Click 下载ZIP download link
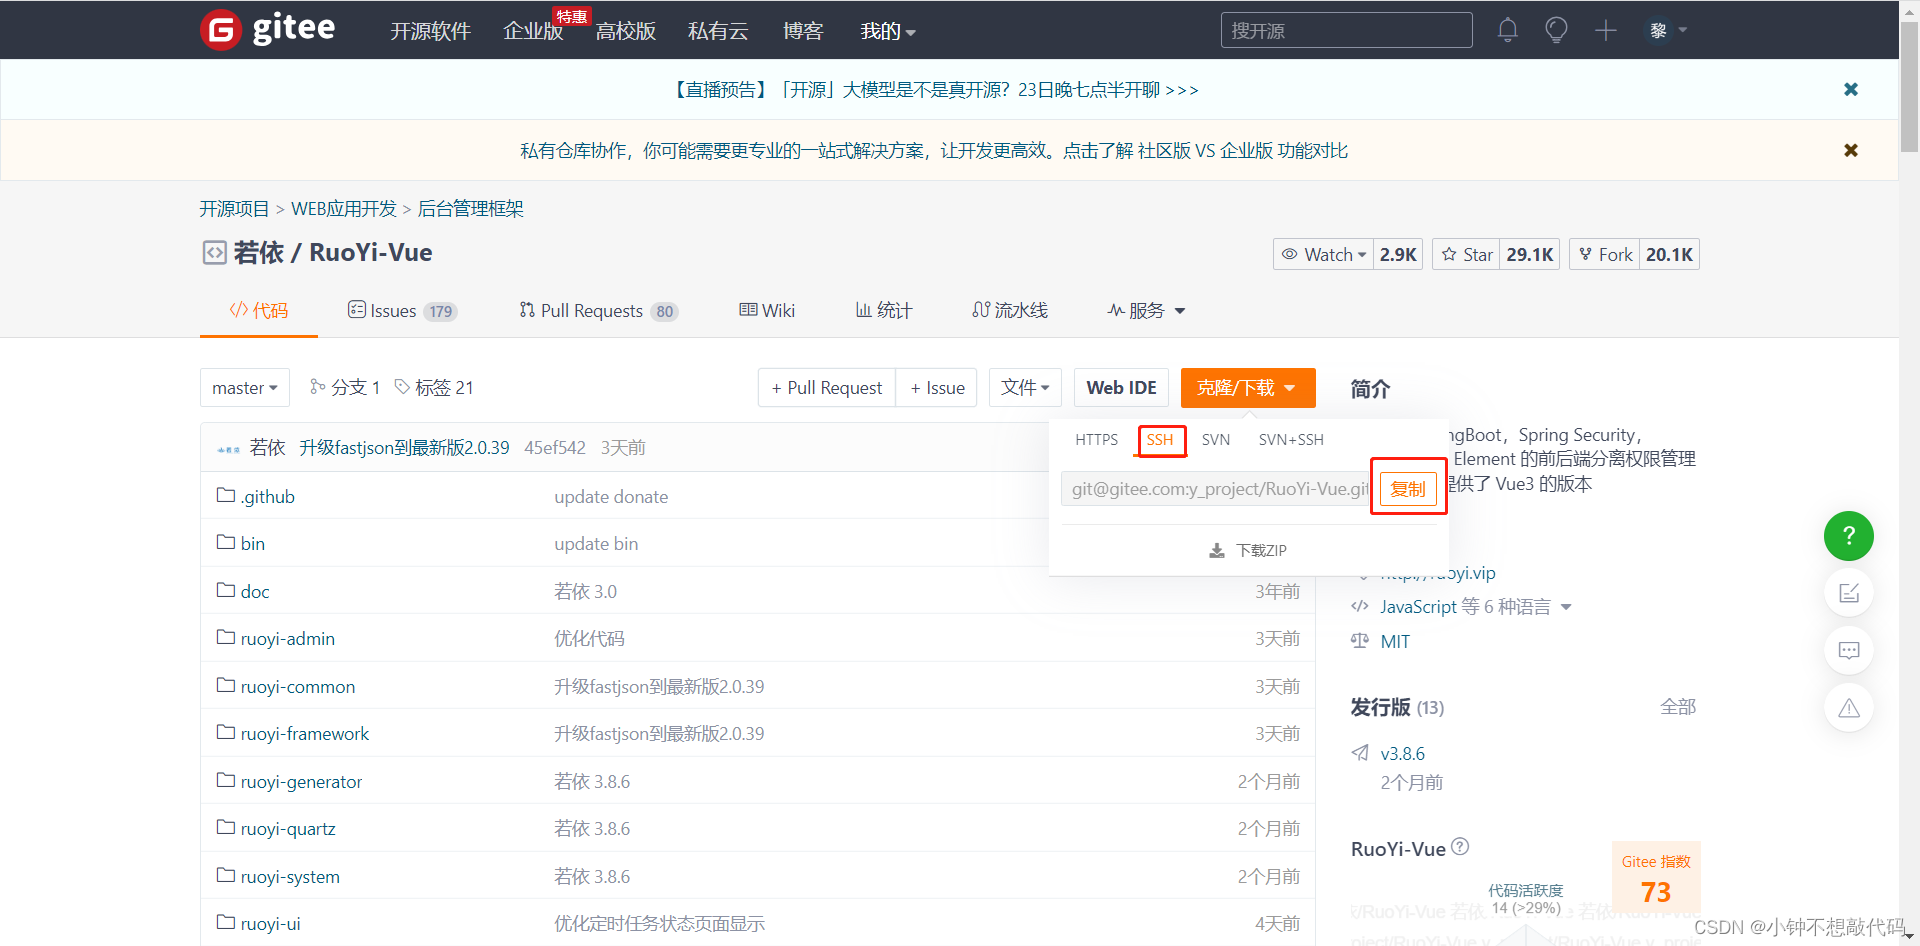 [1248, 550]
